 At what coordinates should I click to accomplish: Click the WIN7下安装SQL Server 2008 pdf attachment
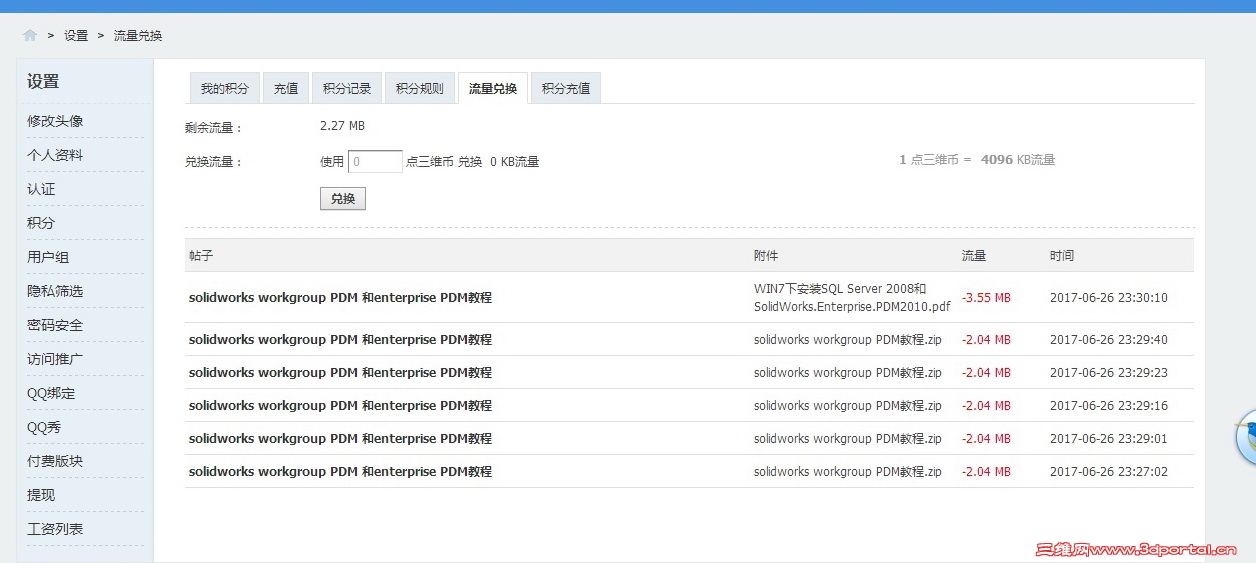852,297
